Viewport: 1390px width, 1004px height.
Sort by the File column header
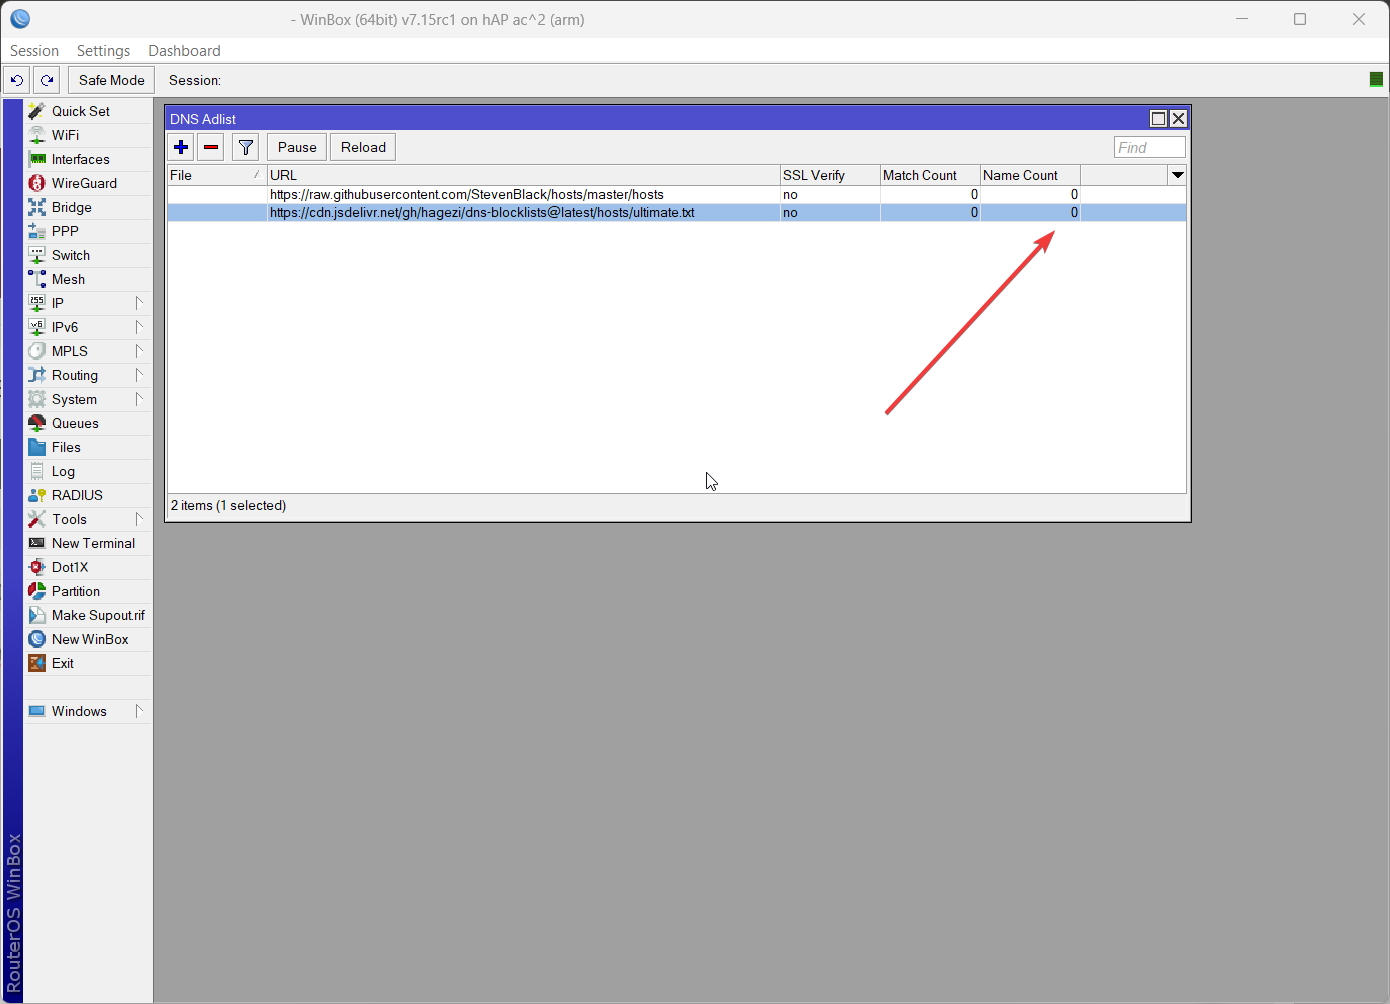(217, 175)
